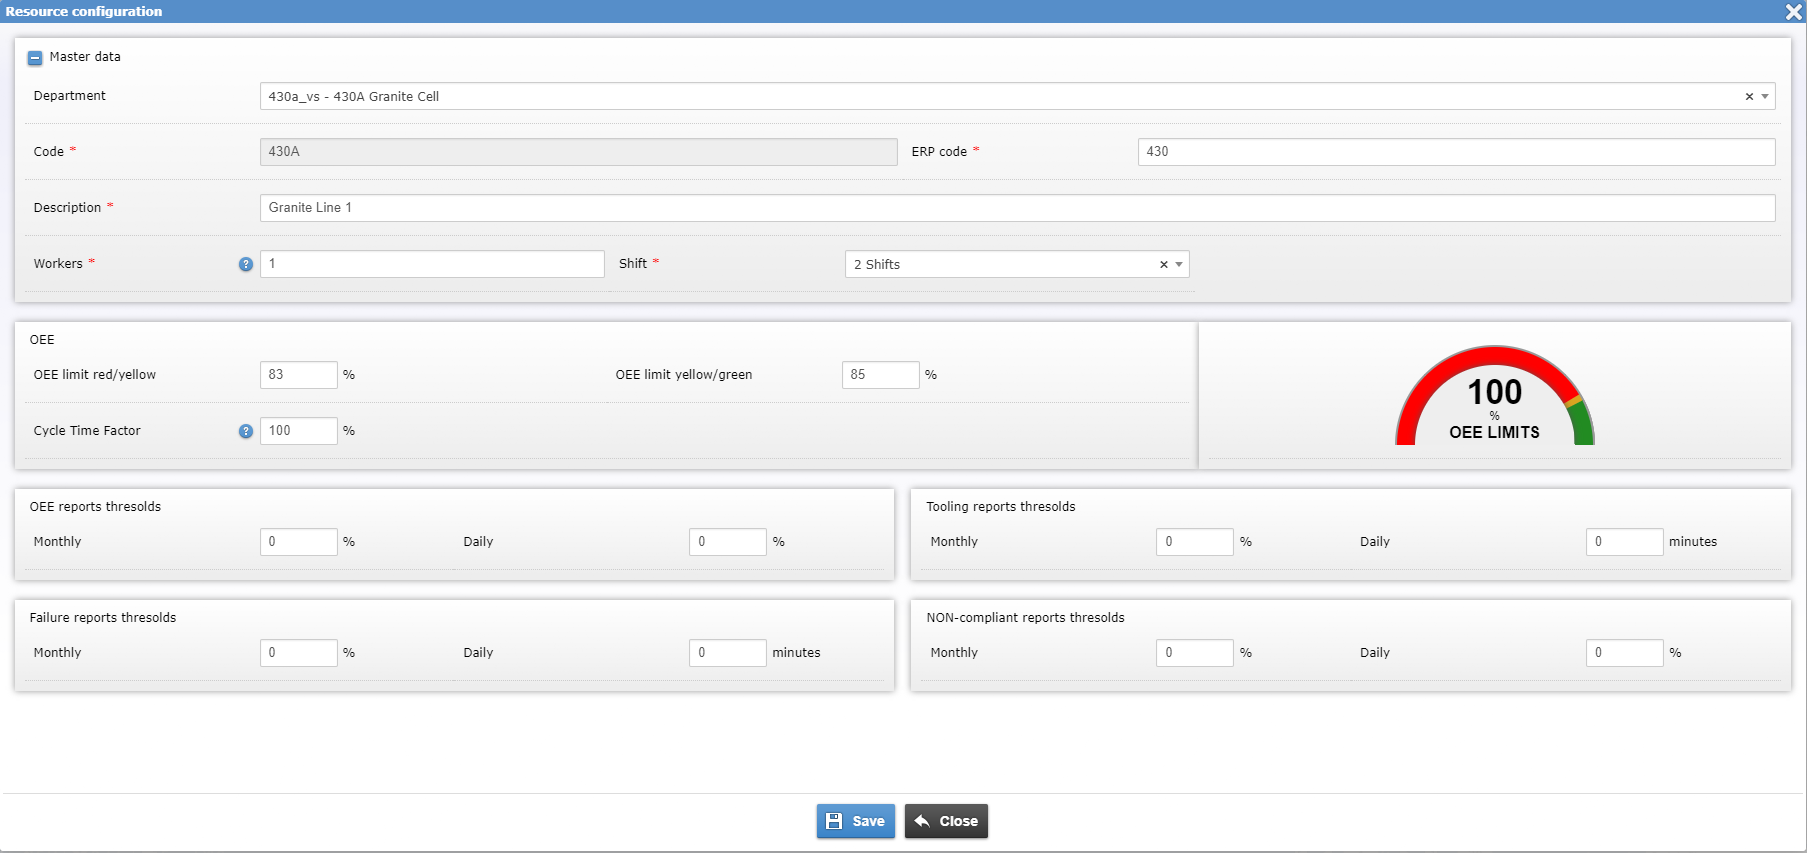This screenshot has height=853, width=1807.
Task: Save the resource configuration
Action: [855, 821]
